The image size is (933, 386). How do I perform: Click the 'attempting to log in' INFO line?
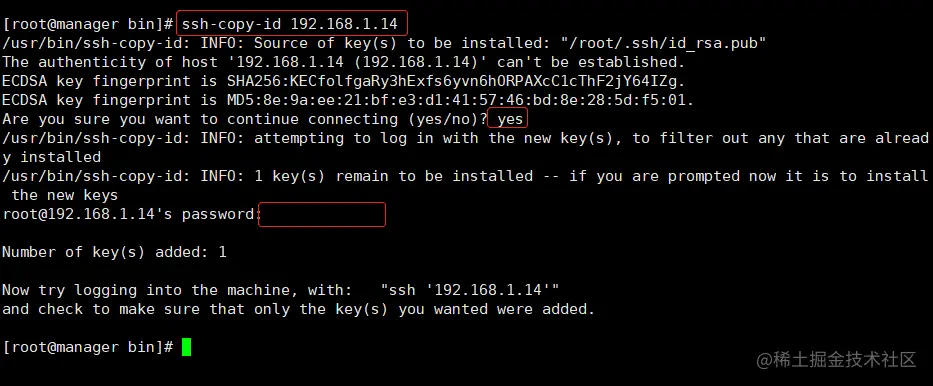[465, 148]
